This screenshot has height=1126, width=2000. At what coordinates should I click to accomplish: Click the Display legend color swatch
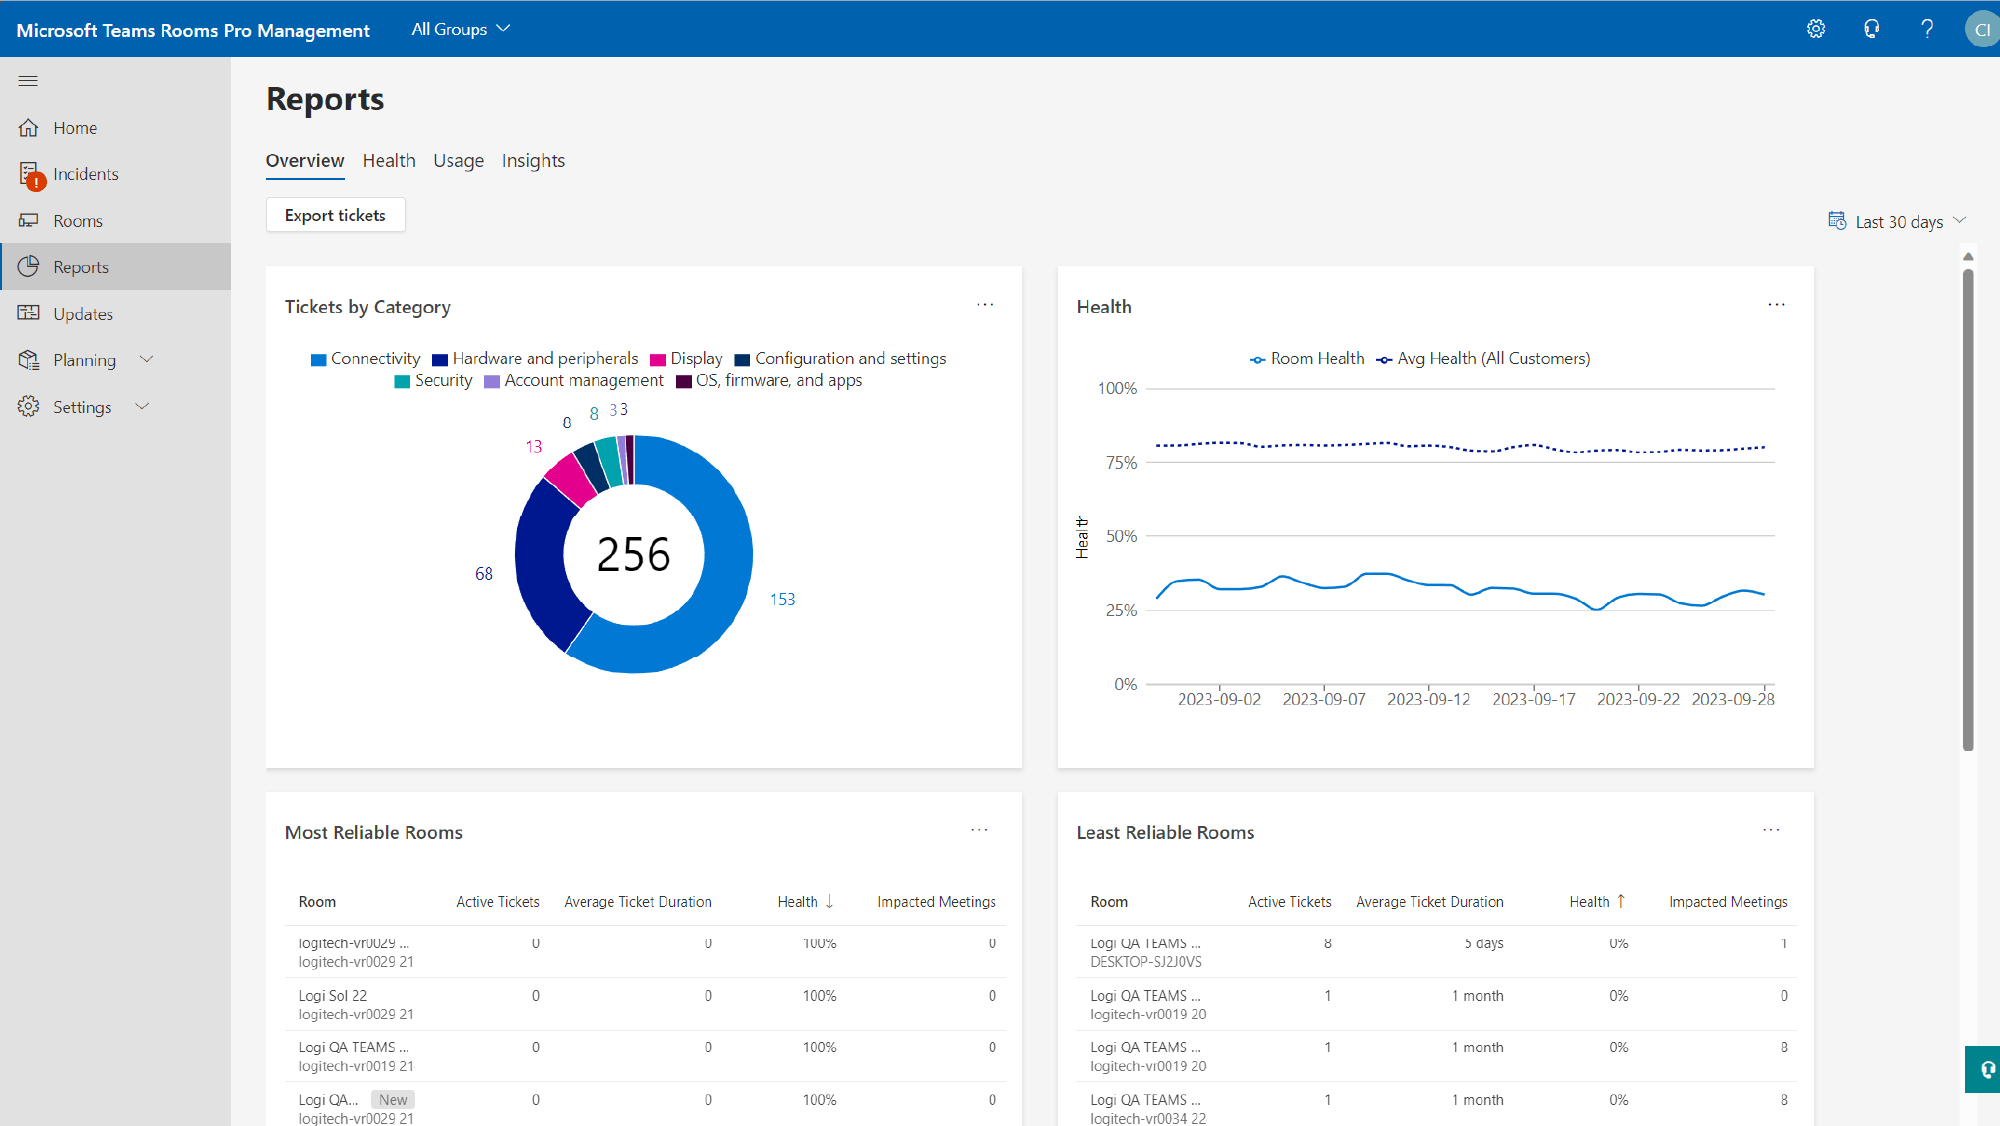point(658,360)
